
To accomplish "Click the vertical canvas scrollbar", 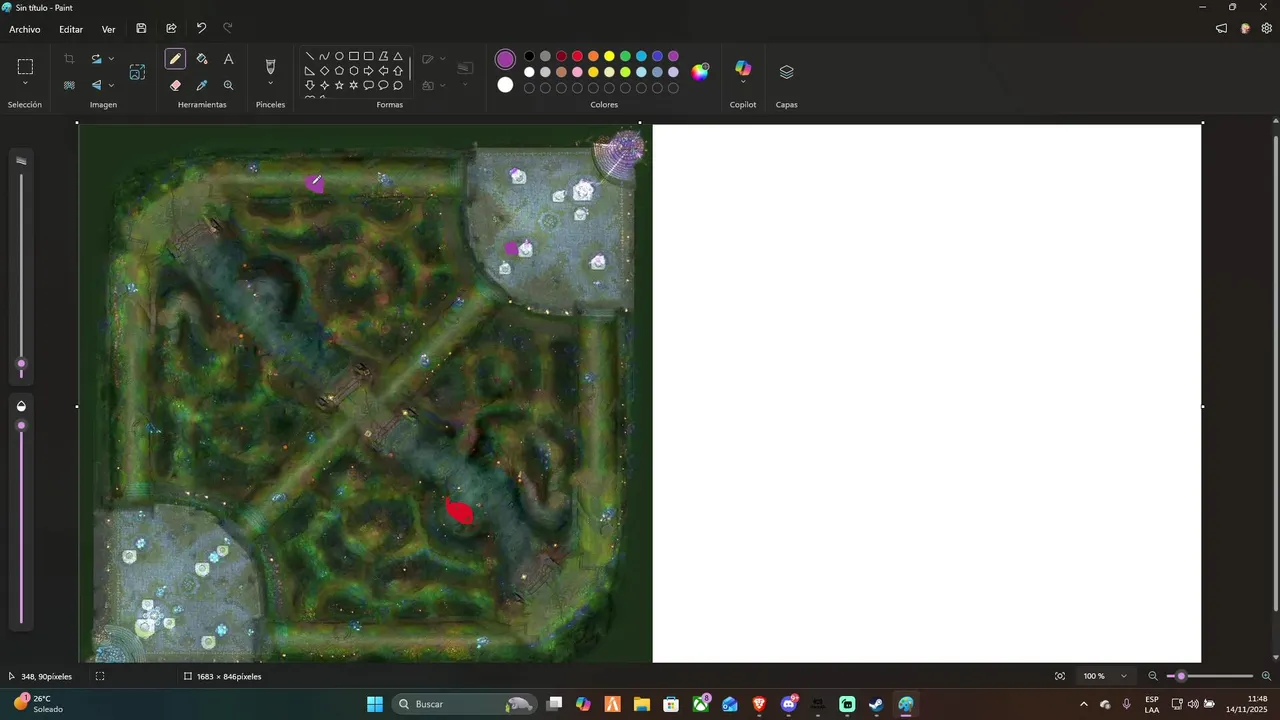I will tap(1275, 372).
